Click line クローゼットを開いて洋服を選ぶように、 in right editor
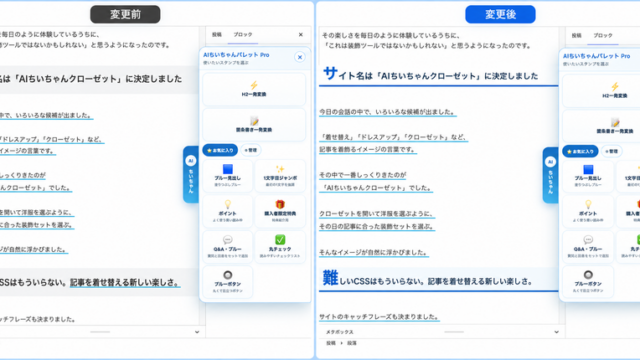The width and height of the screenshot is (640, 360). click(376, 214)
